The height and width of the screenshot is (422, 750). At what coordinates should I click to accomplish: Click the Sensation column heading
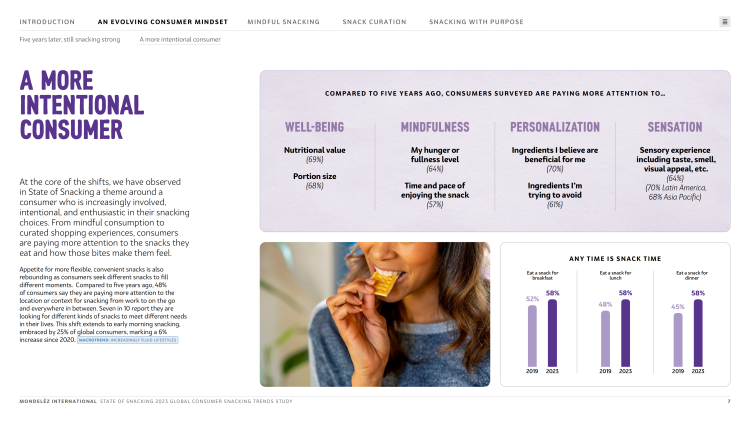point(675,128)
